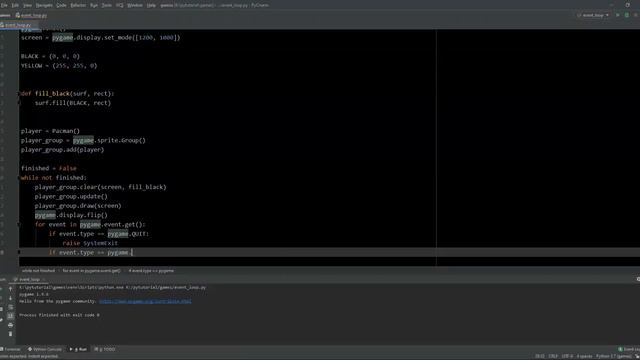Click the Print icon in Run console
Image resolution: width=640 pixels, height=360 pixels.
(11, 325)
